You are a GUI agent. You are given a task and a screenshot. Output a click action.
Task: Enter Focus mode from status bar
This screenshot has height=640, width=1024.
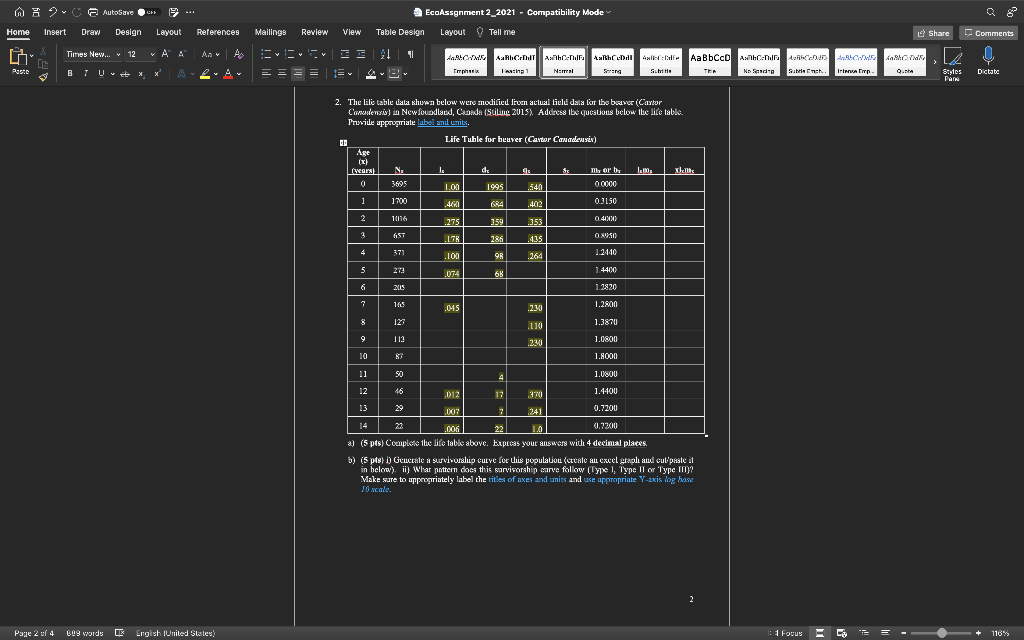pyautogui.click(x=787, y=633)
